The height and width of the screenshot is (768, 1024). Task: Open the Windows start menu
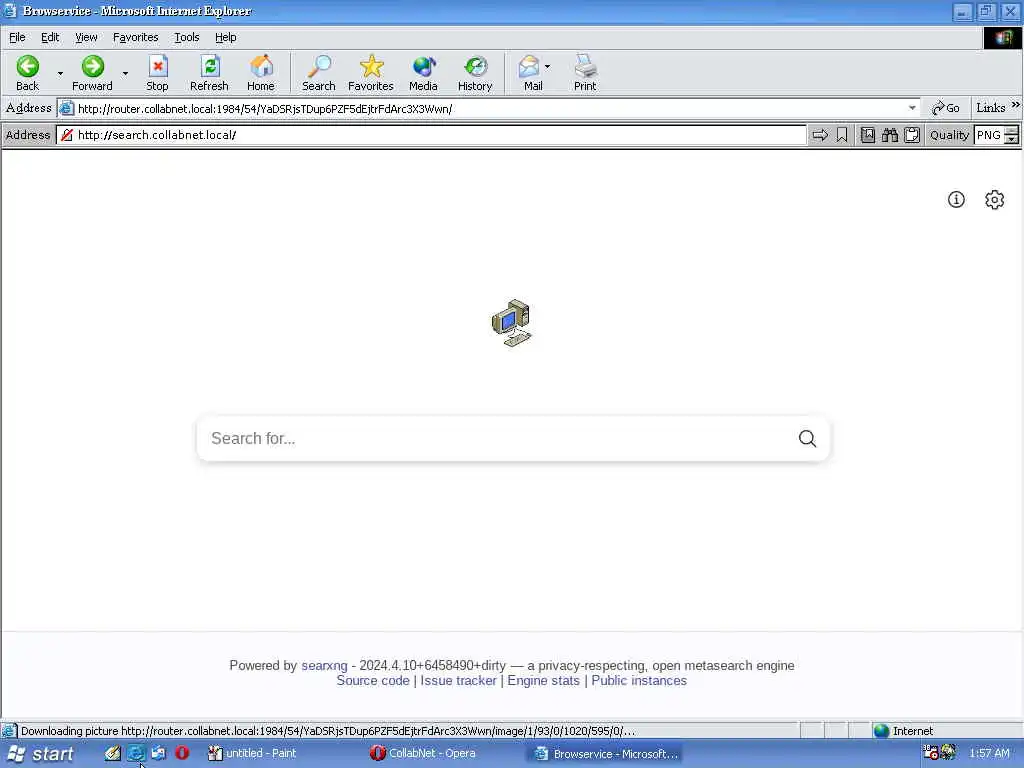point(40,754)
